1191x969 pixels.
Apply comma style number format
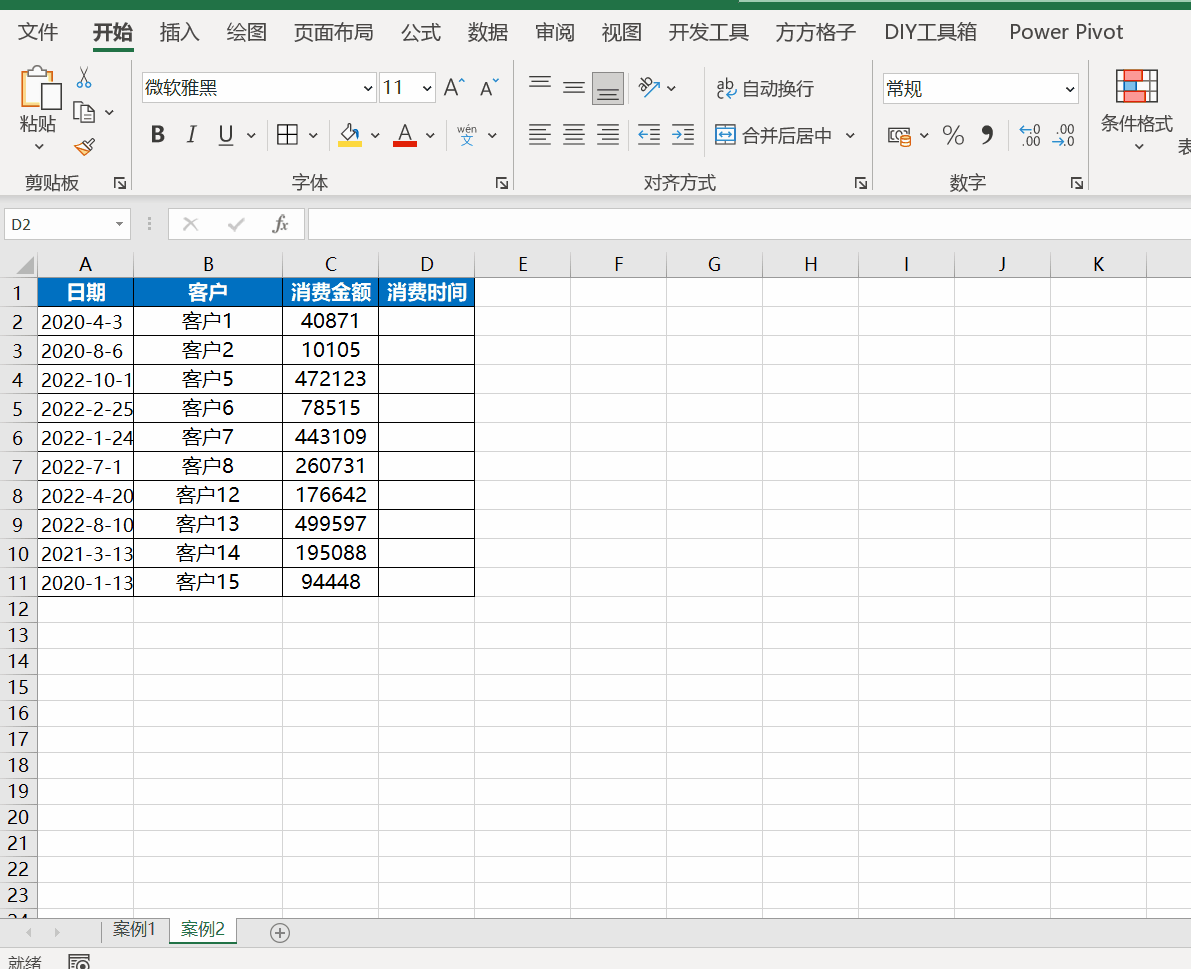(x=987, y=136)
